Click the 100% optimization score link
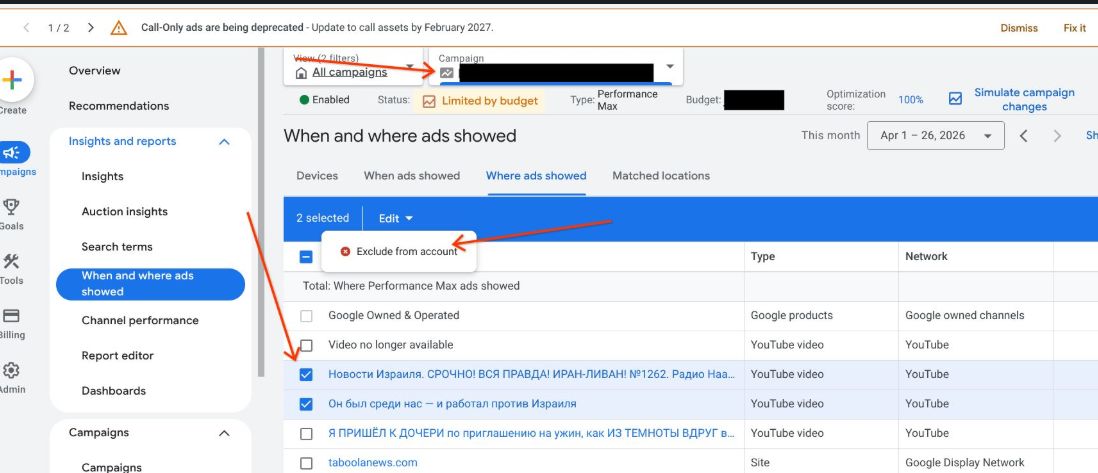This screenshot has height=473, width=1098. click(x=910, y=100)
